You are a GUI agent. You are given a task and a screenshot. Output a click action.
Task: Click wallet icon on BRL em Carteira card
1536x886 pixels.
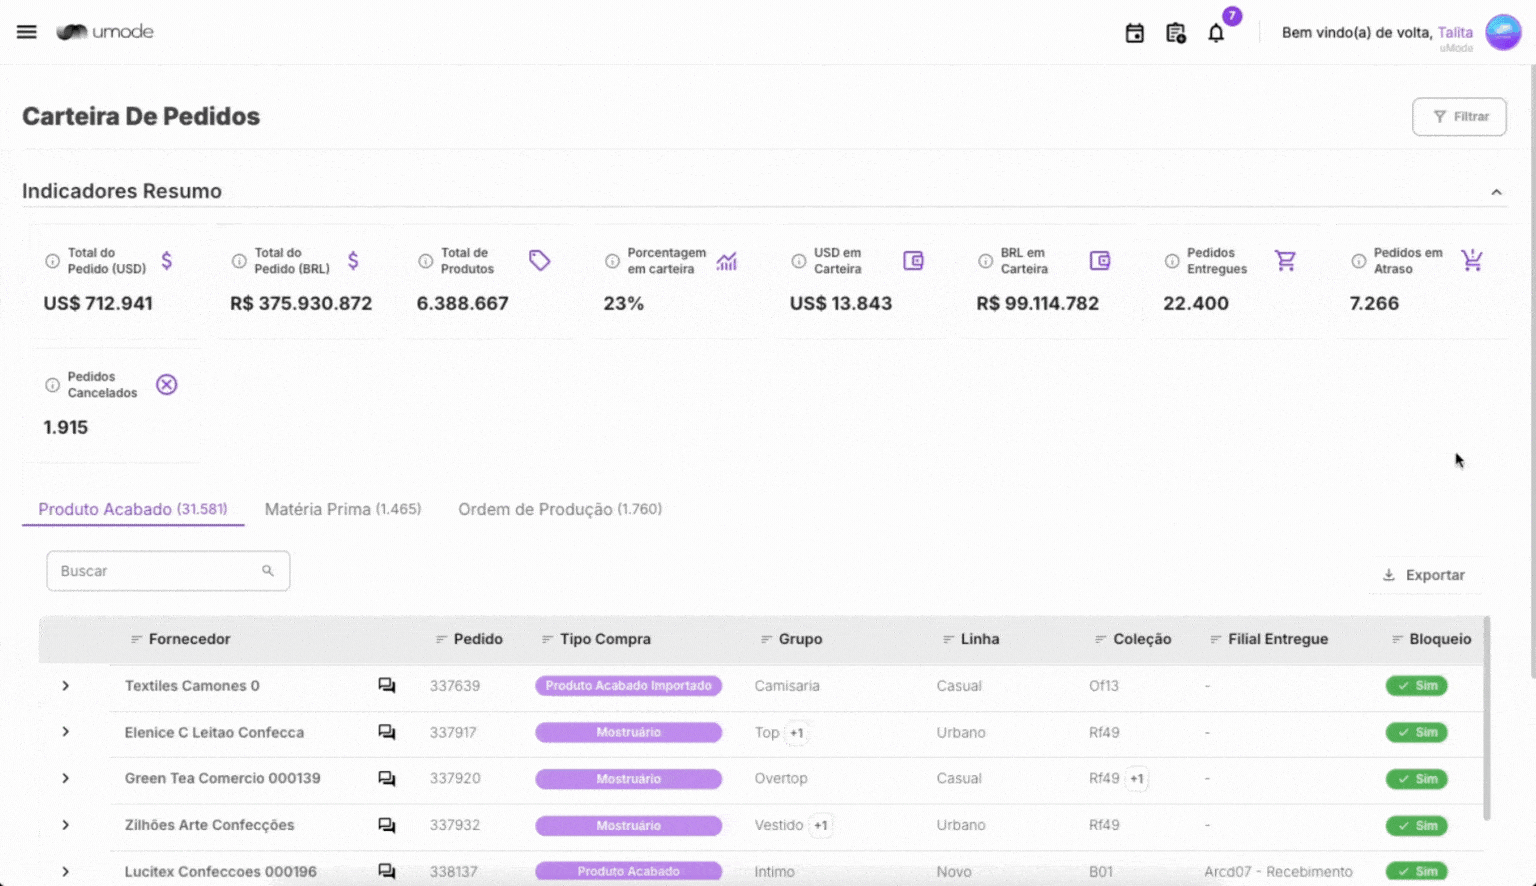click(x=1100, y=261)
